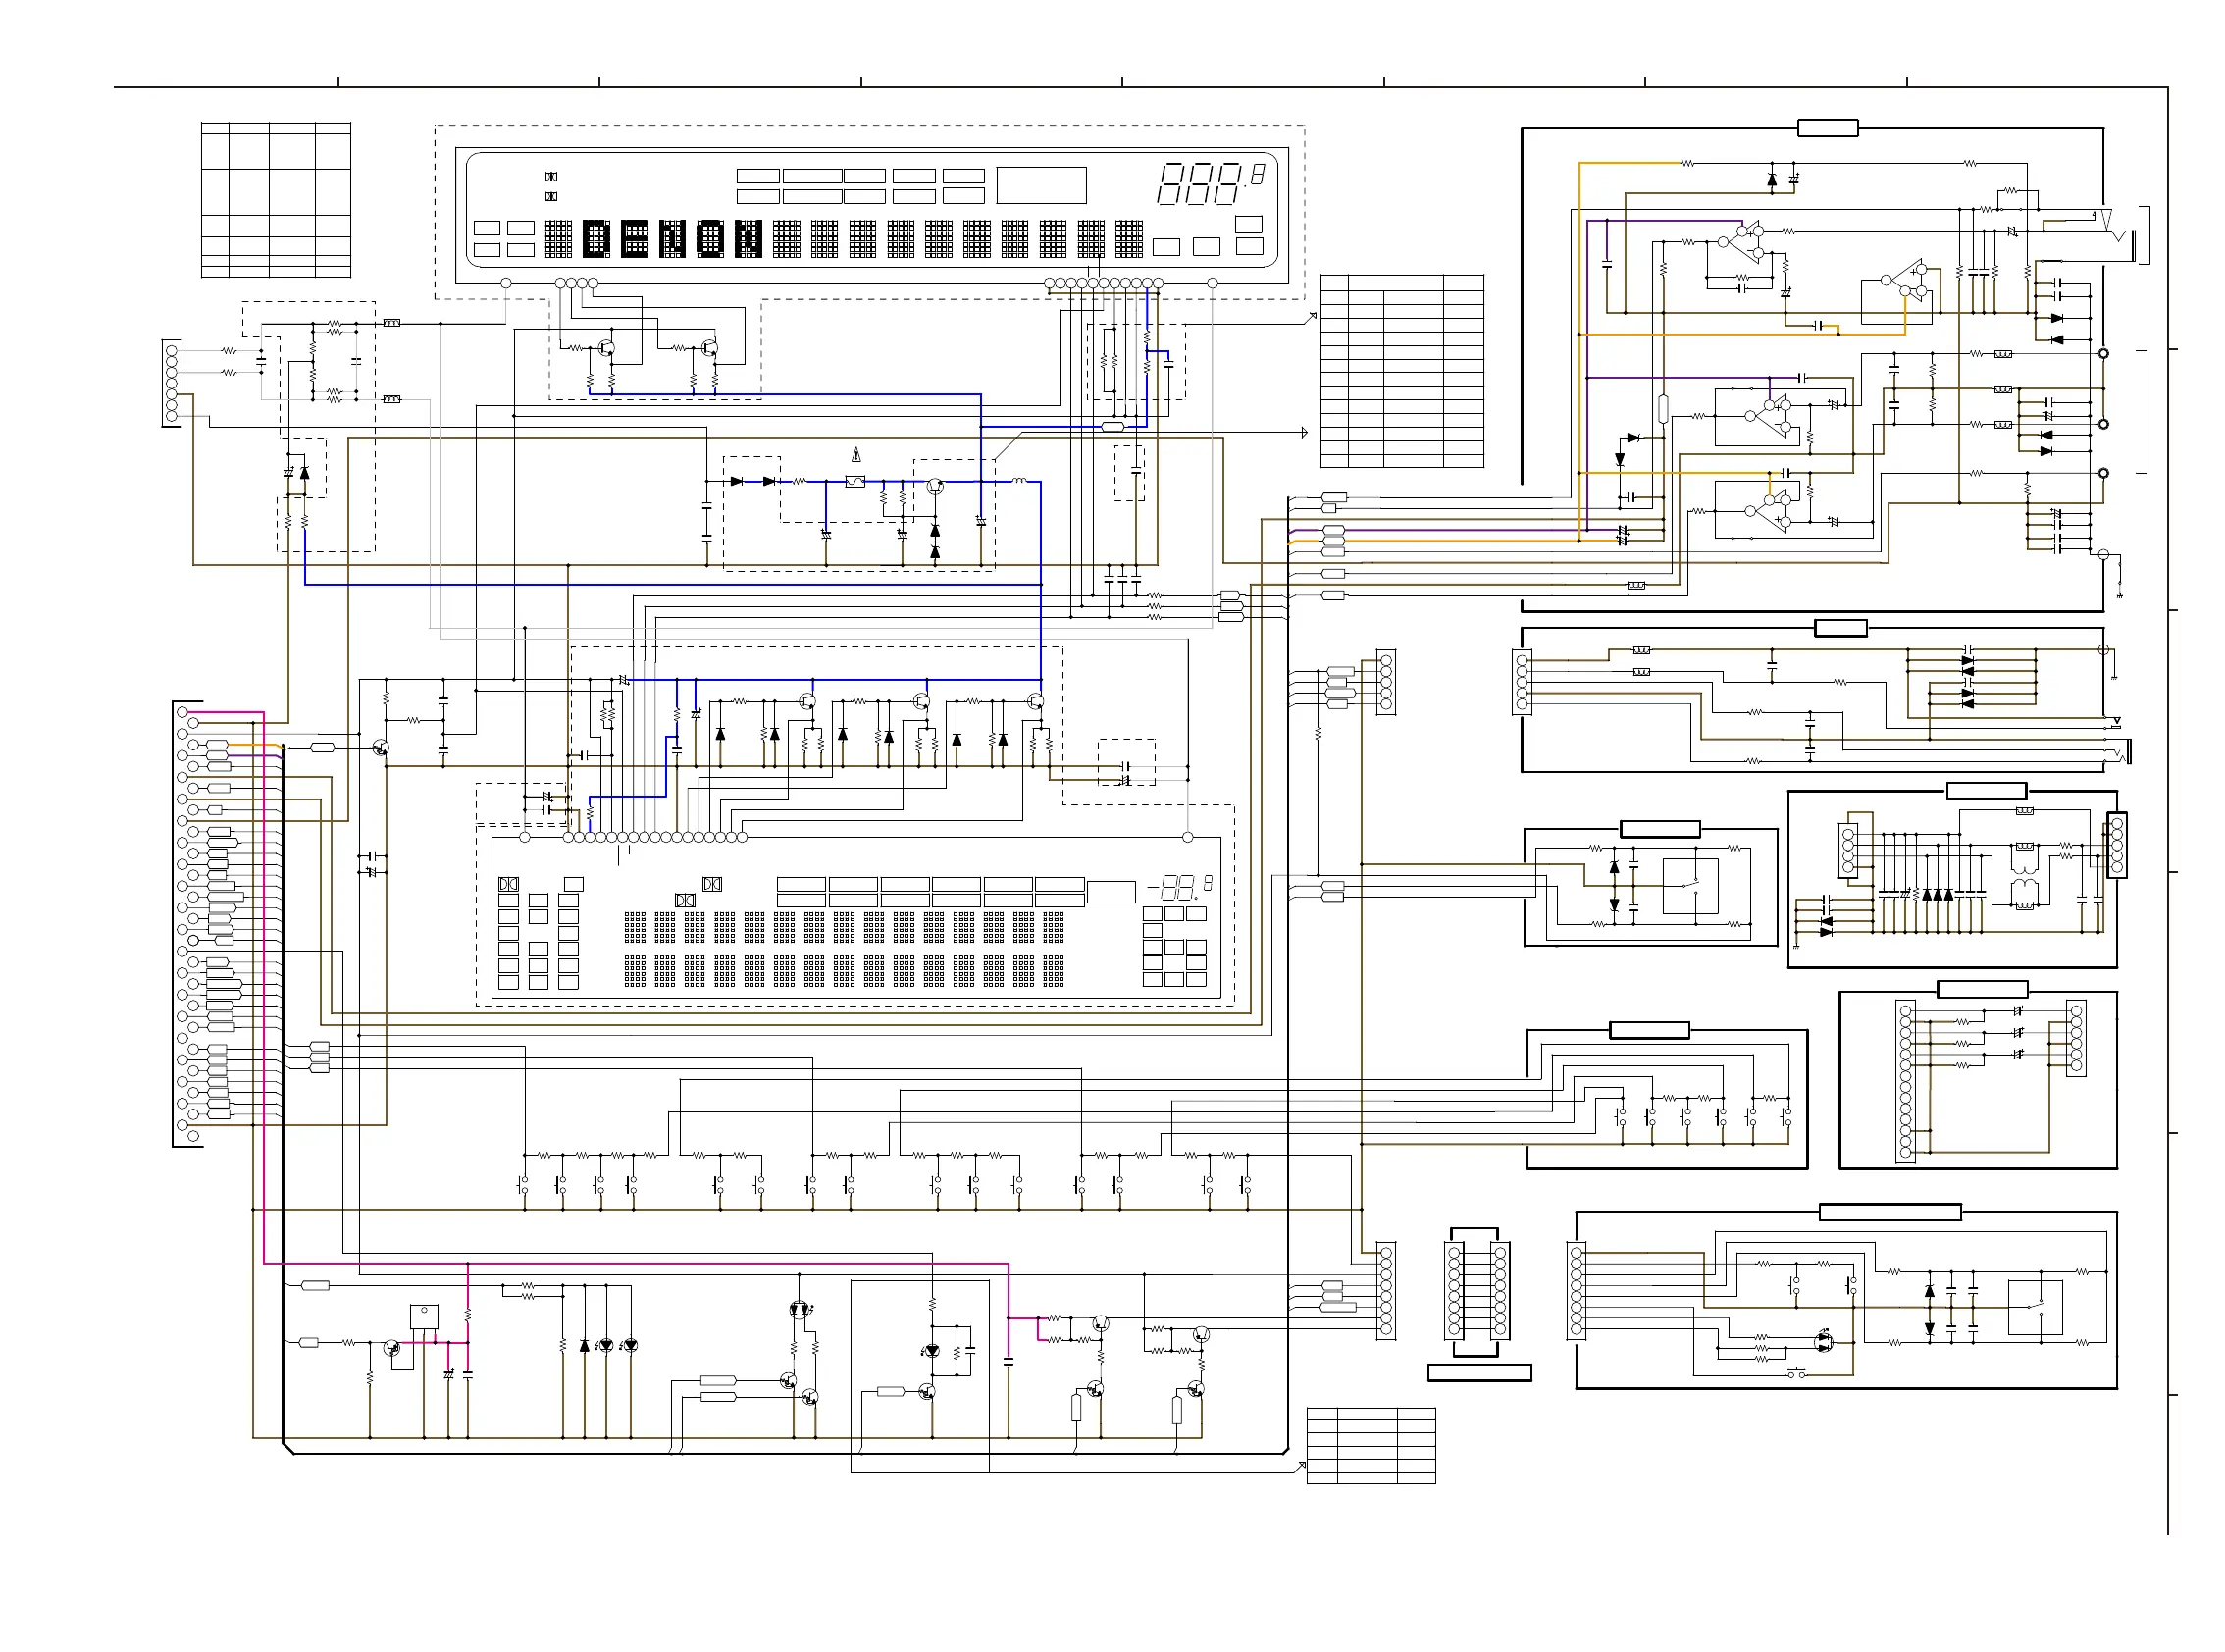Click the -88.8 segment readout in lower display

(x=1180, y=887)
